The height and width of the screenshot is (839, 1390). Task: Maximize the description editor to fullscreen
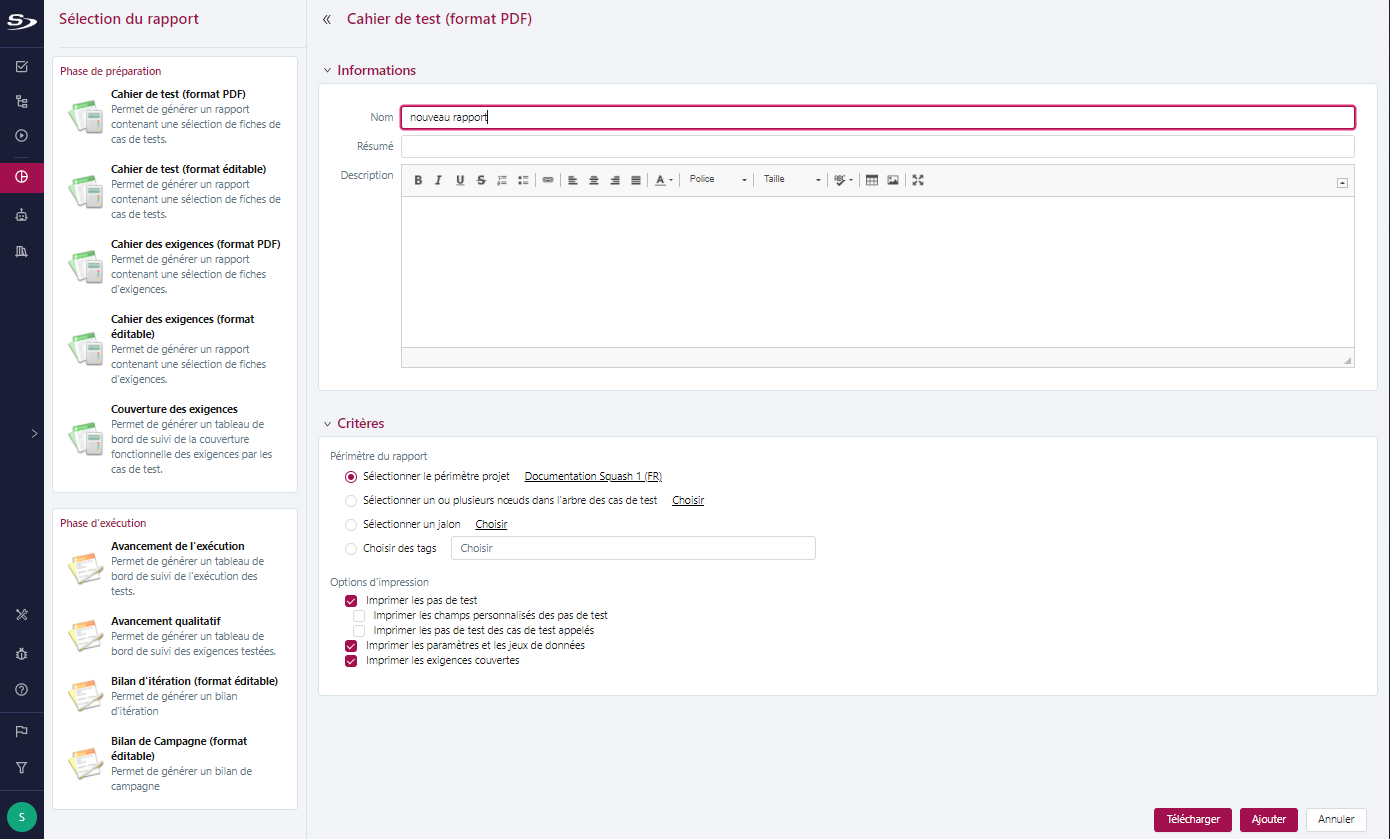pyautogui.click(x=918, y=180)
